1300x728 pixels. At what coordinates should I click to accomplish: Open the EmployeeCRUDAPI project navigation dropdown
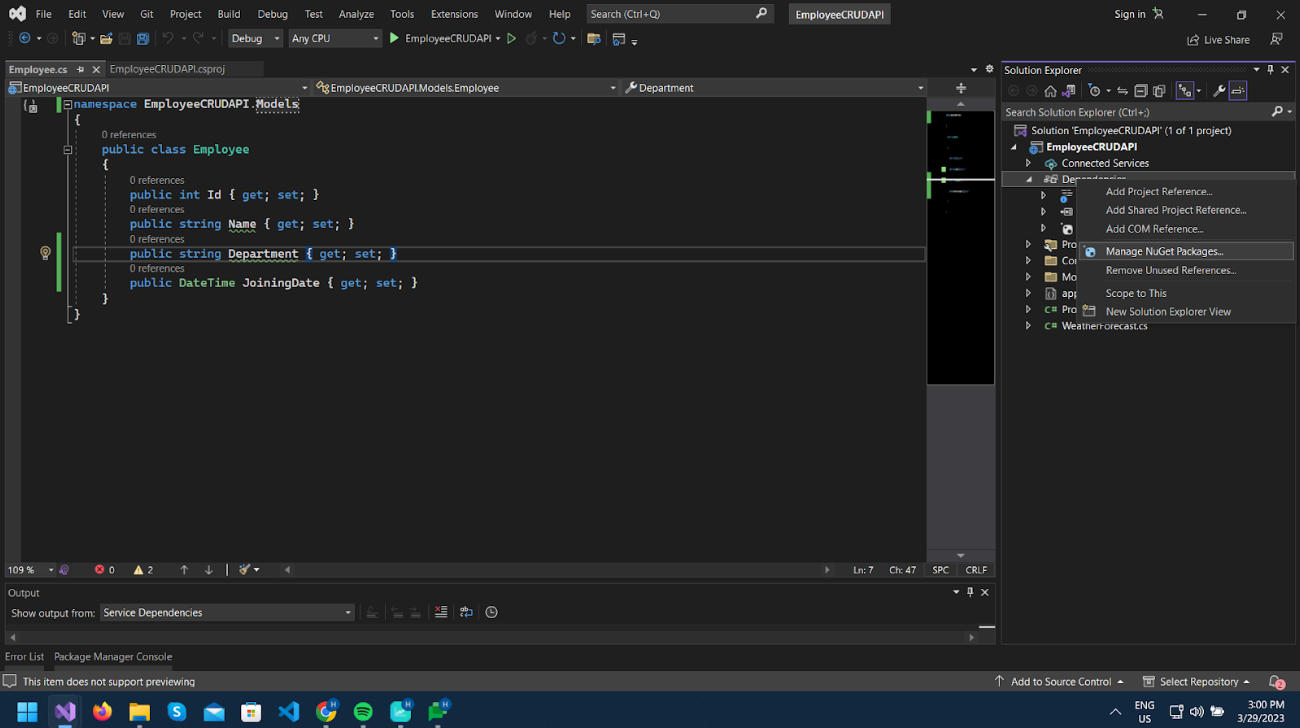(x=158, y=88)
